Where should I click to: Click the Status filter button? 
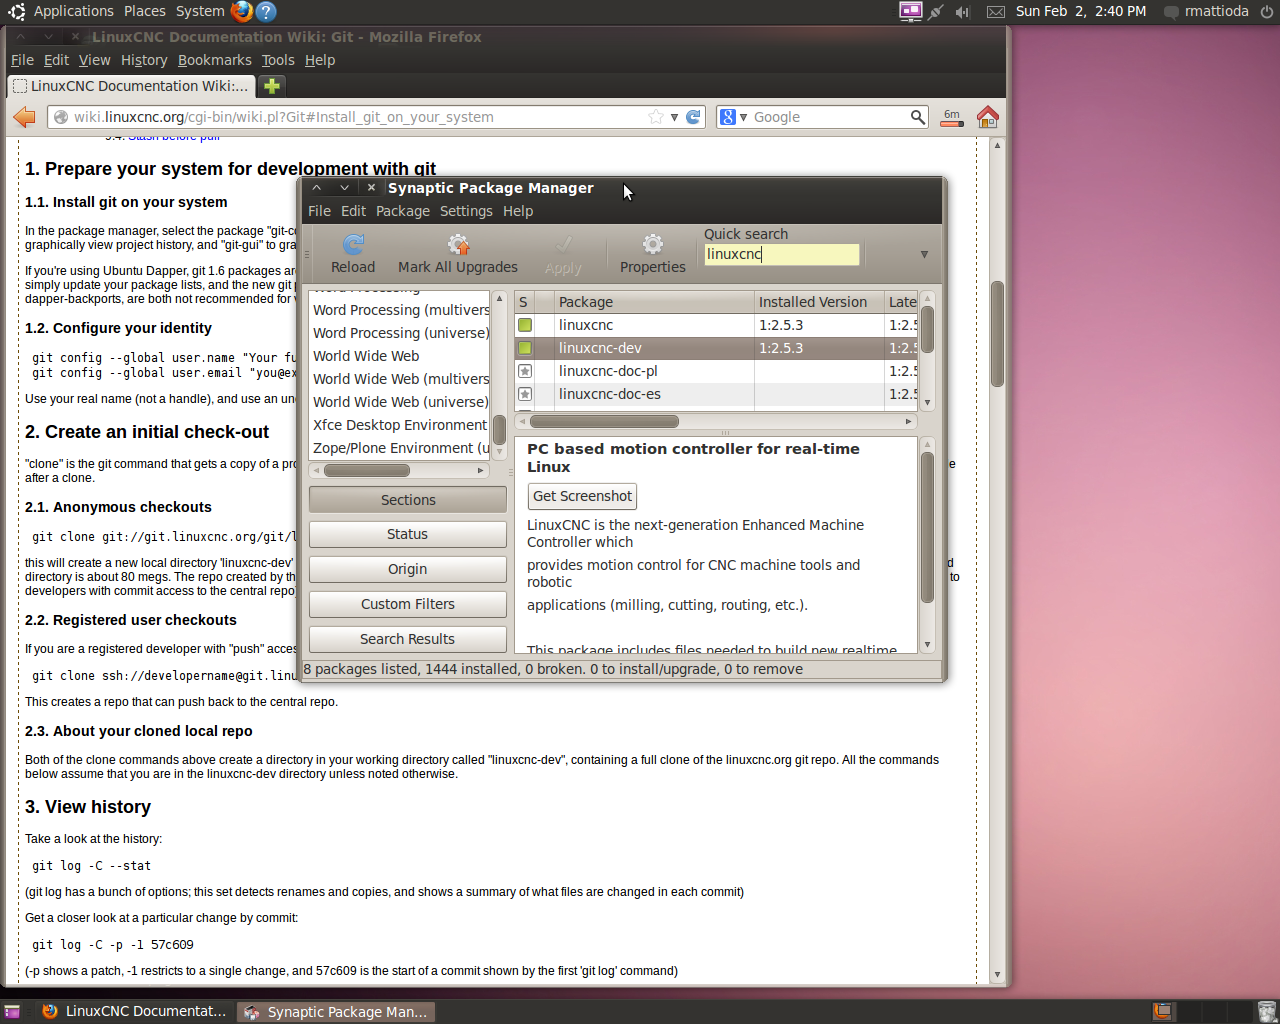click(408, 534)
